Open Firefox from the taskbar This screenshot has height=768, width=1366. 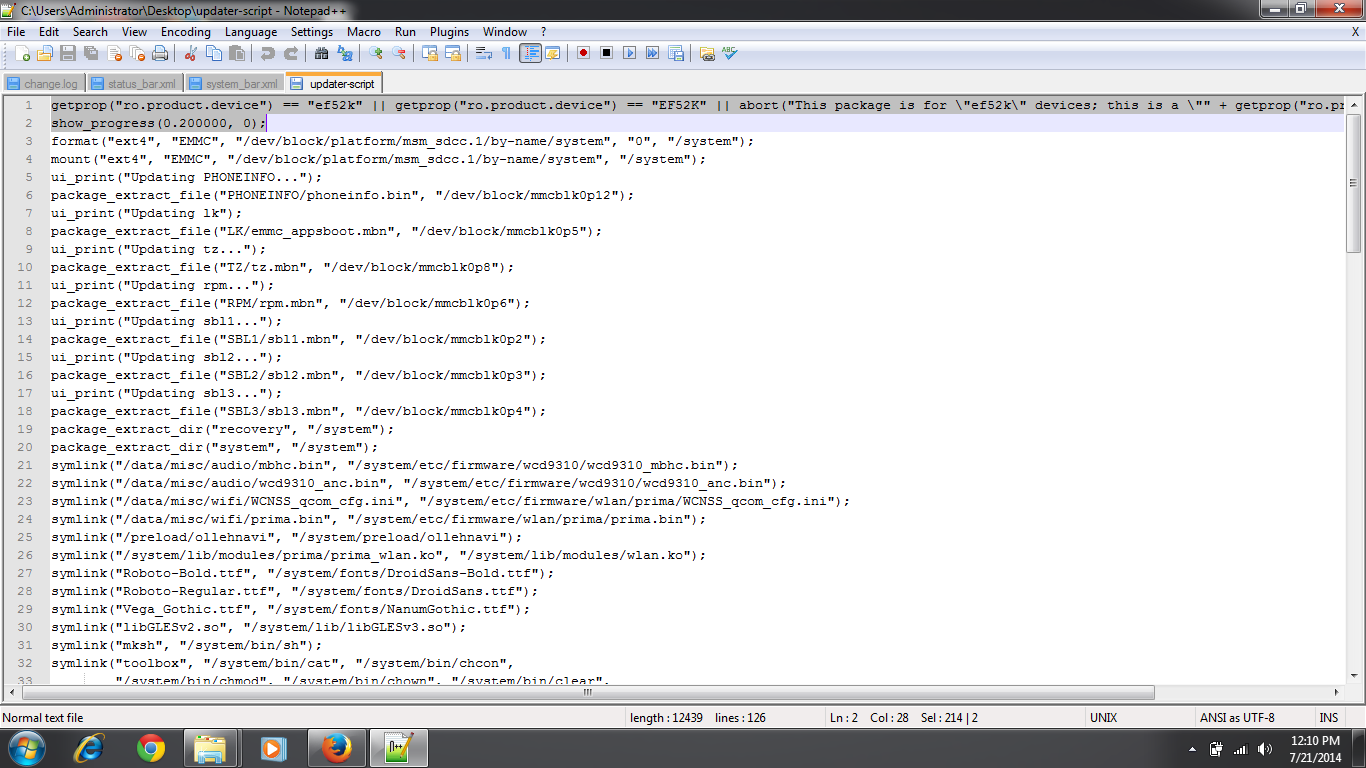click(337, 748)
